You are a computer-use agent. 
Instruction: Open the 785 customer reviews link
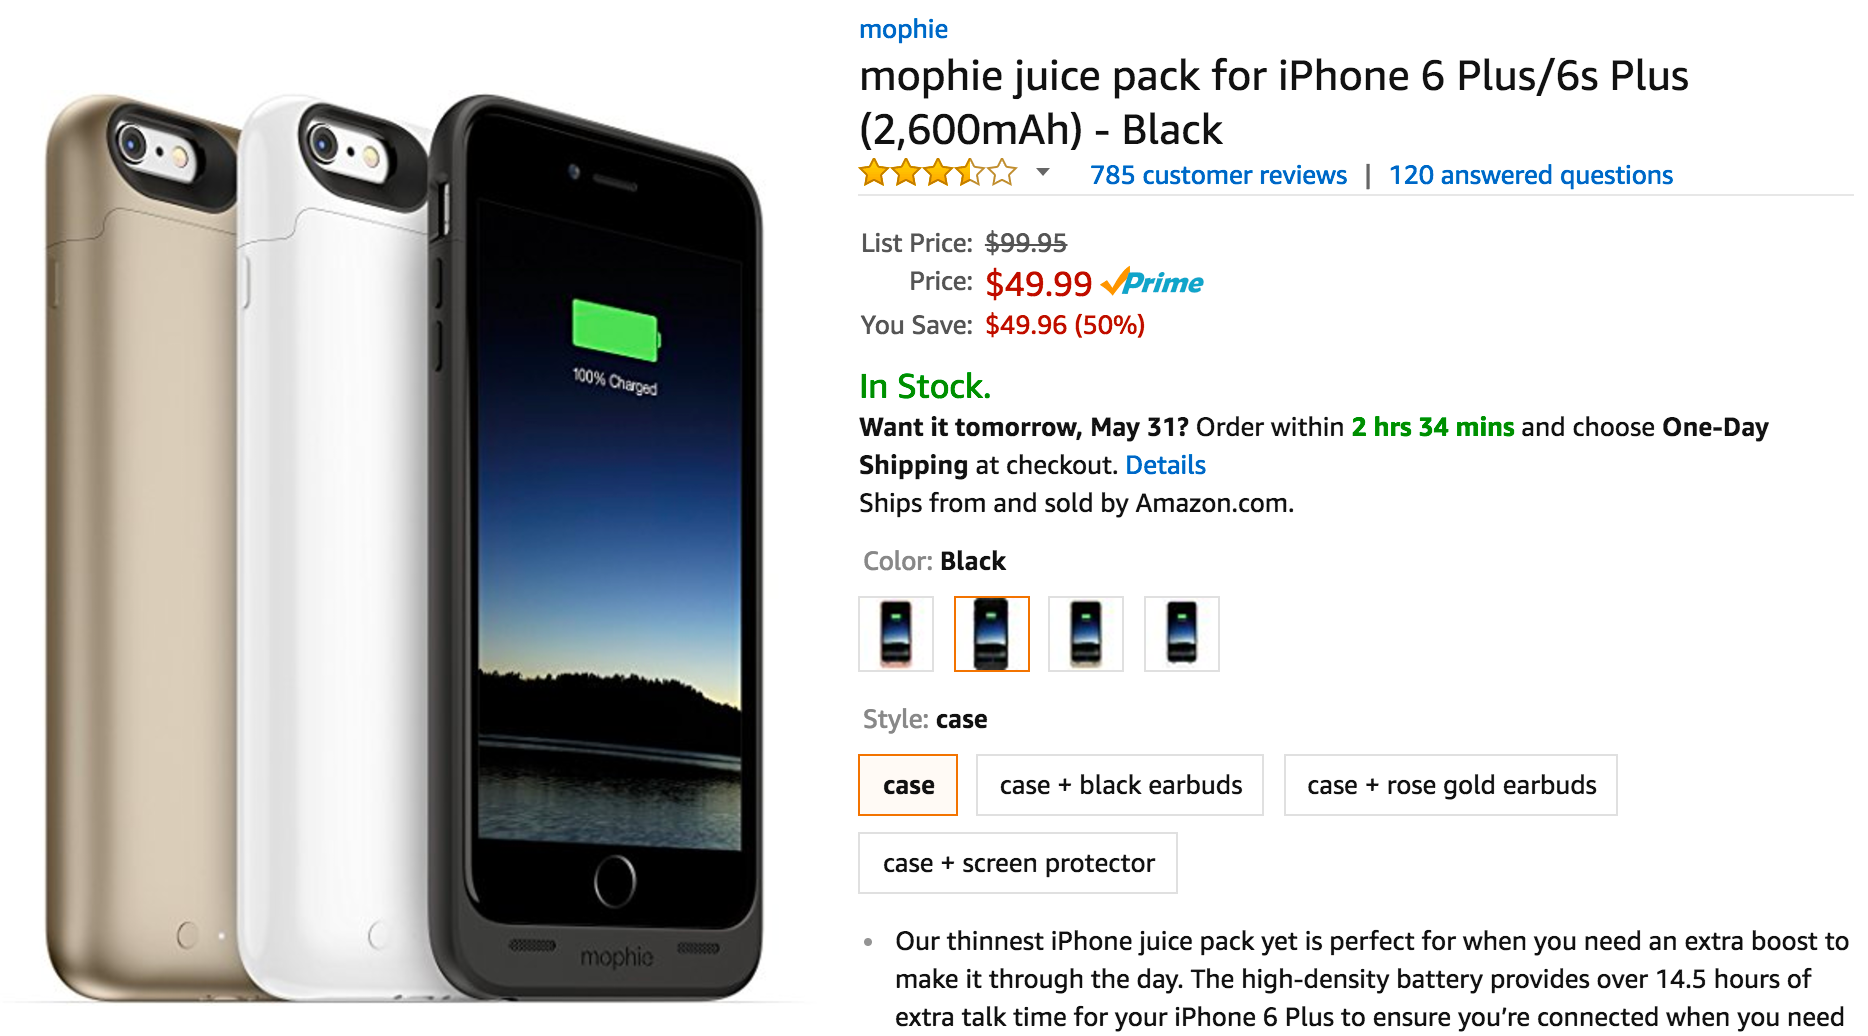click(x=1218, y=175)
